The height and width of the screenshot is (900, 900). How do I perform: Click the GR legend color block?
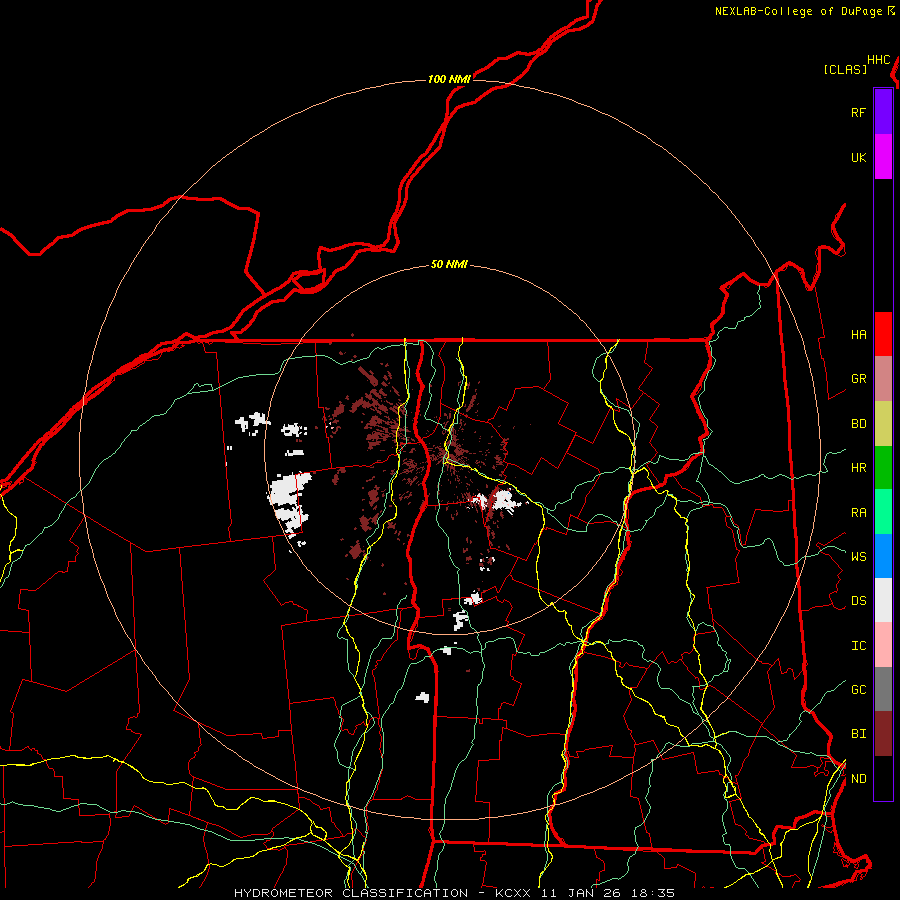click(883, 378)
